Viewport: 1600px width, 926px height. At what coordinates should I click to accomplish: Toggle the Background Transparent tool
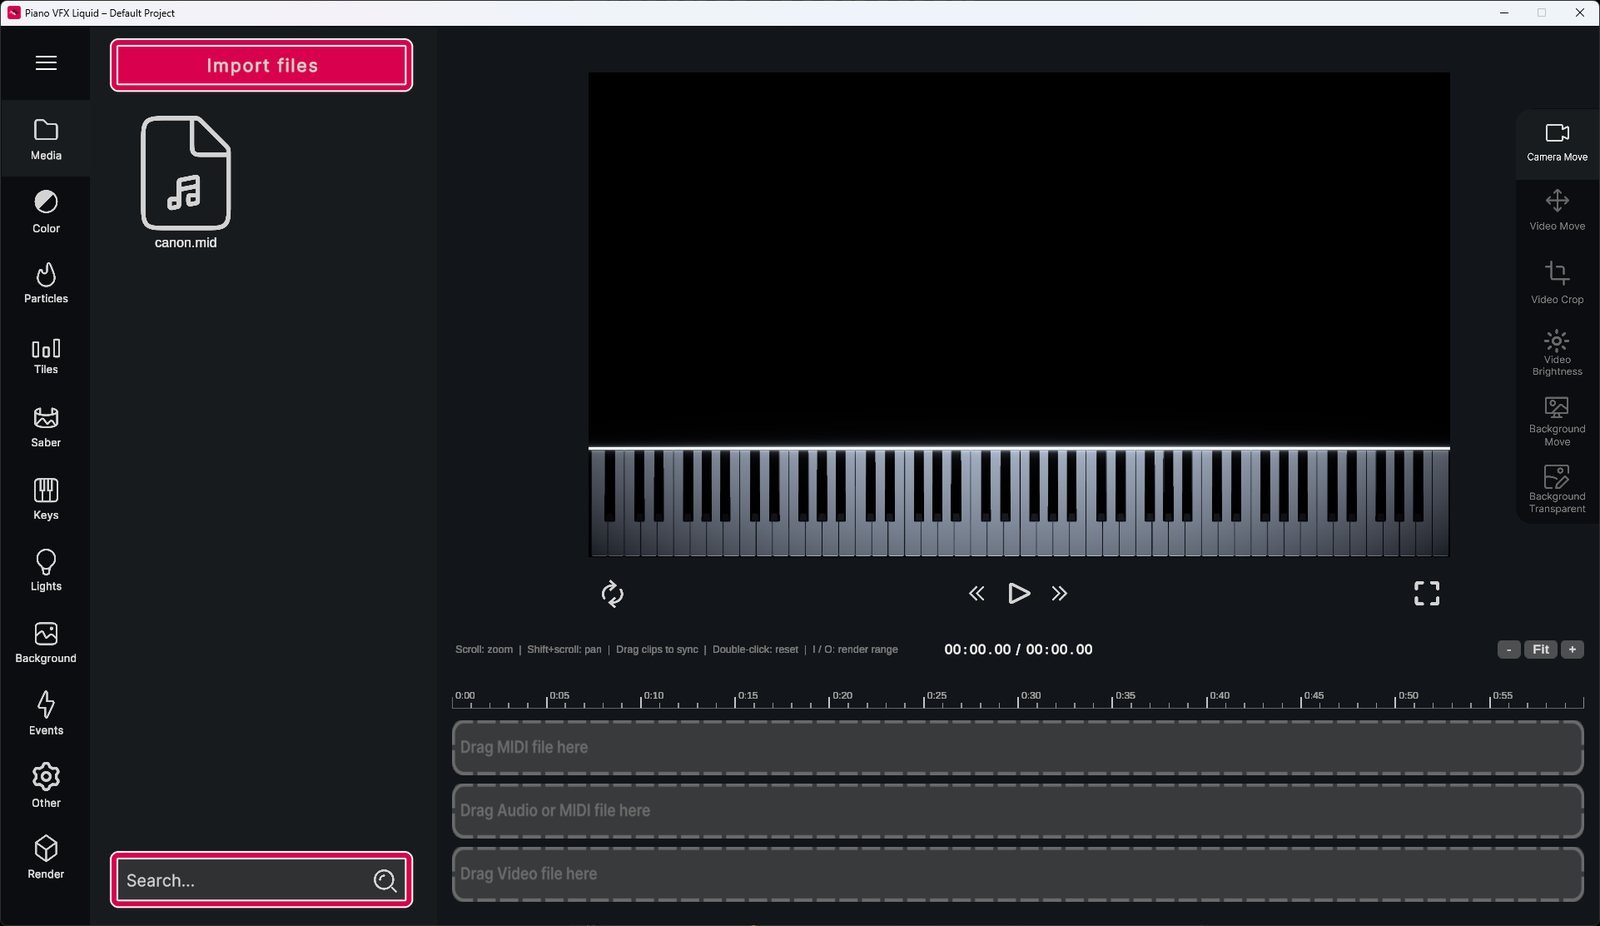click(1557, 489)
